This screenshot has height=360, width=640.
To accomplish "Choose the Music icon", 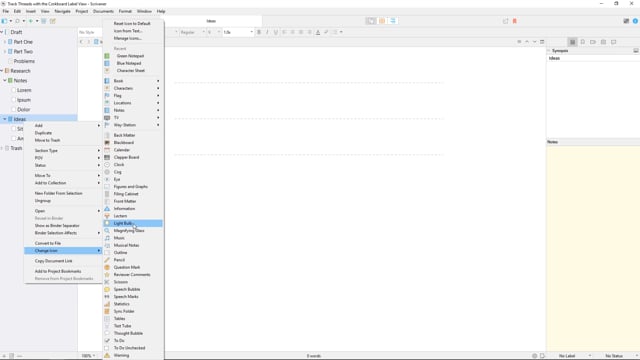I will point(133,238).
